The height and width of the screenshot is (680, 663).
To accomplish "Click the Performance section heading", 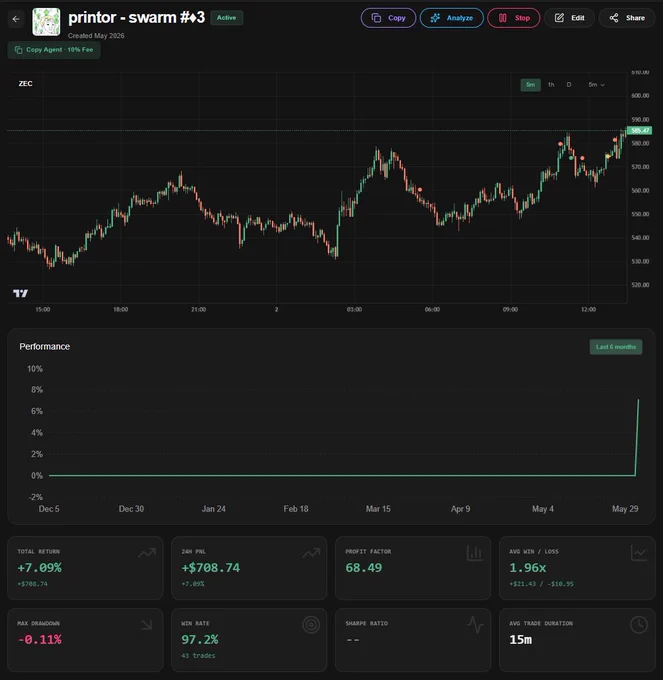I will tap(45, 347).
